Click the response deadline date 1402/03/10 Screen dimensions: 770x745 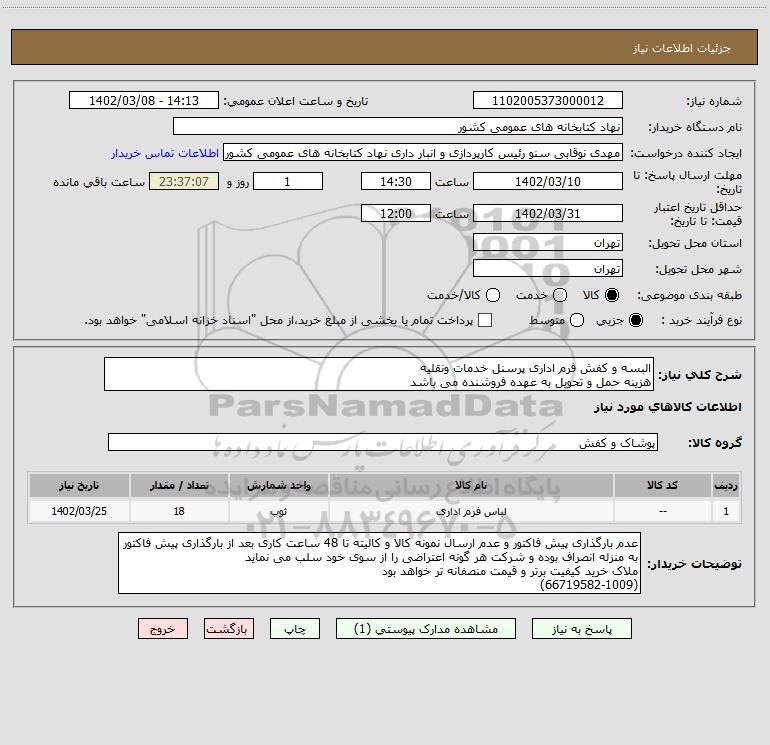click(x=548, y=181)
